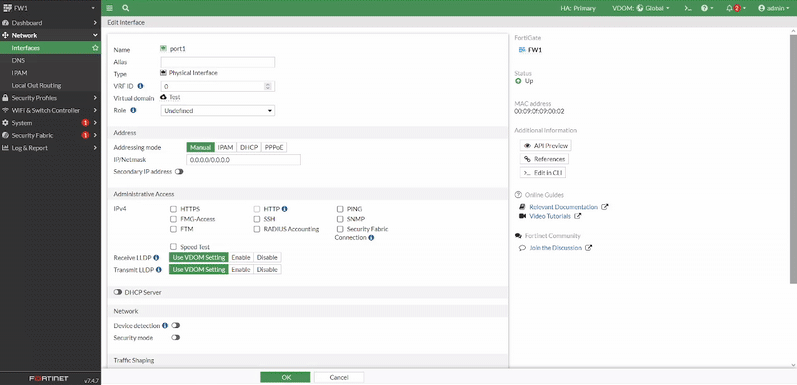Open the CLI console icon in the header
Viewport: 797px width, 385px height.
point(688,8)
